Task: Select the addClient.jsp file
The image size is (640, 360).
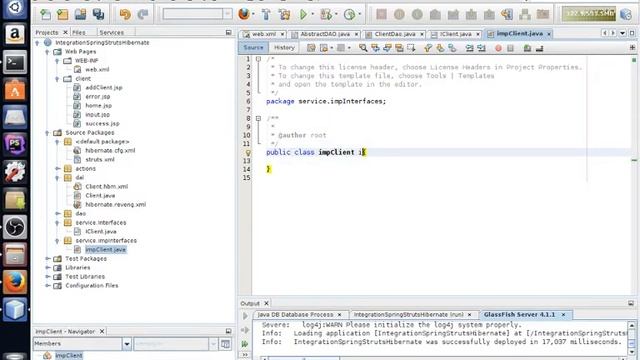Action: (x=104, y=88)
